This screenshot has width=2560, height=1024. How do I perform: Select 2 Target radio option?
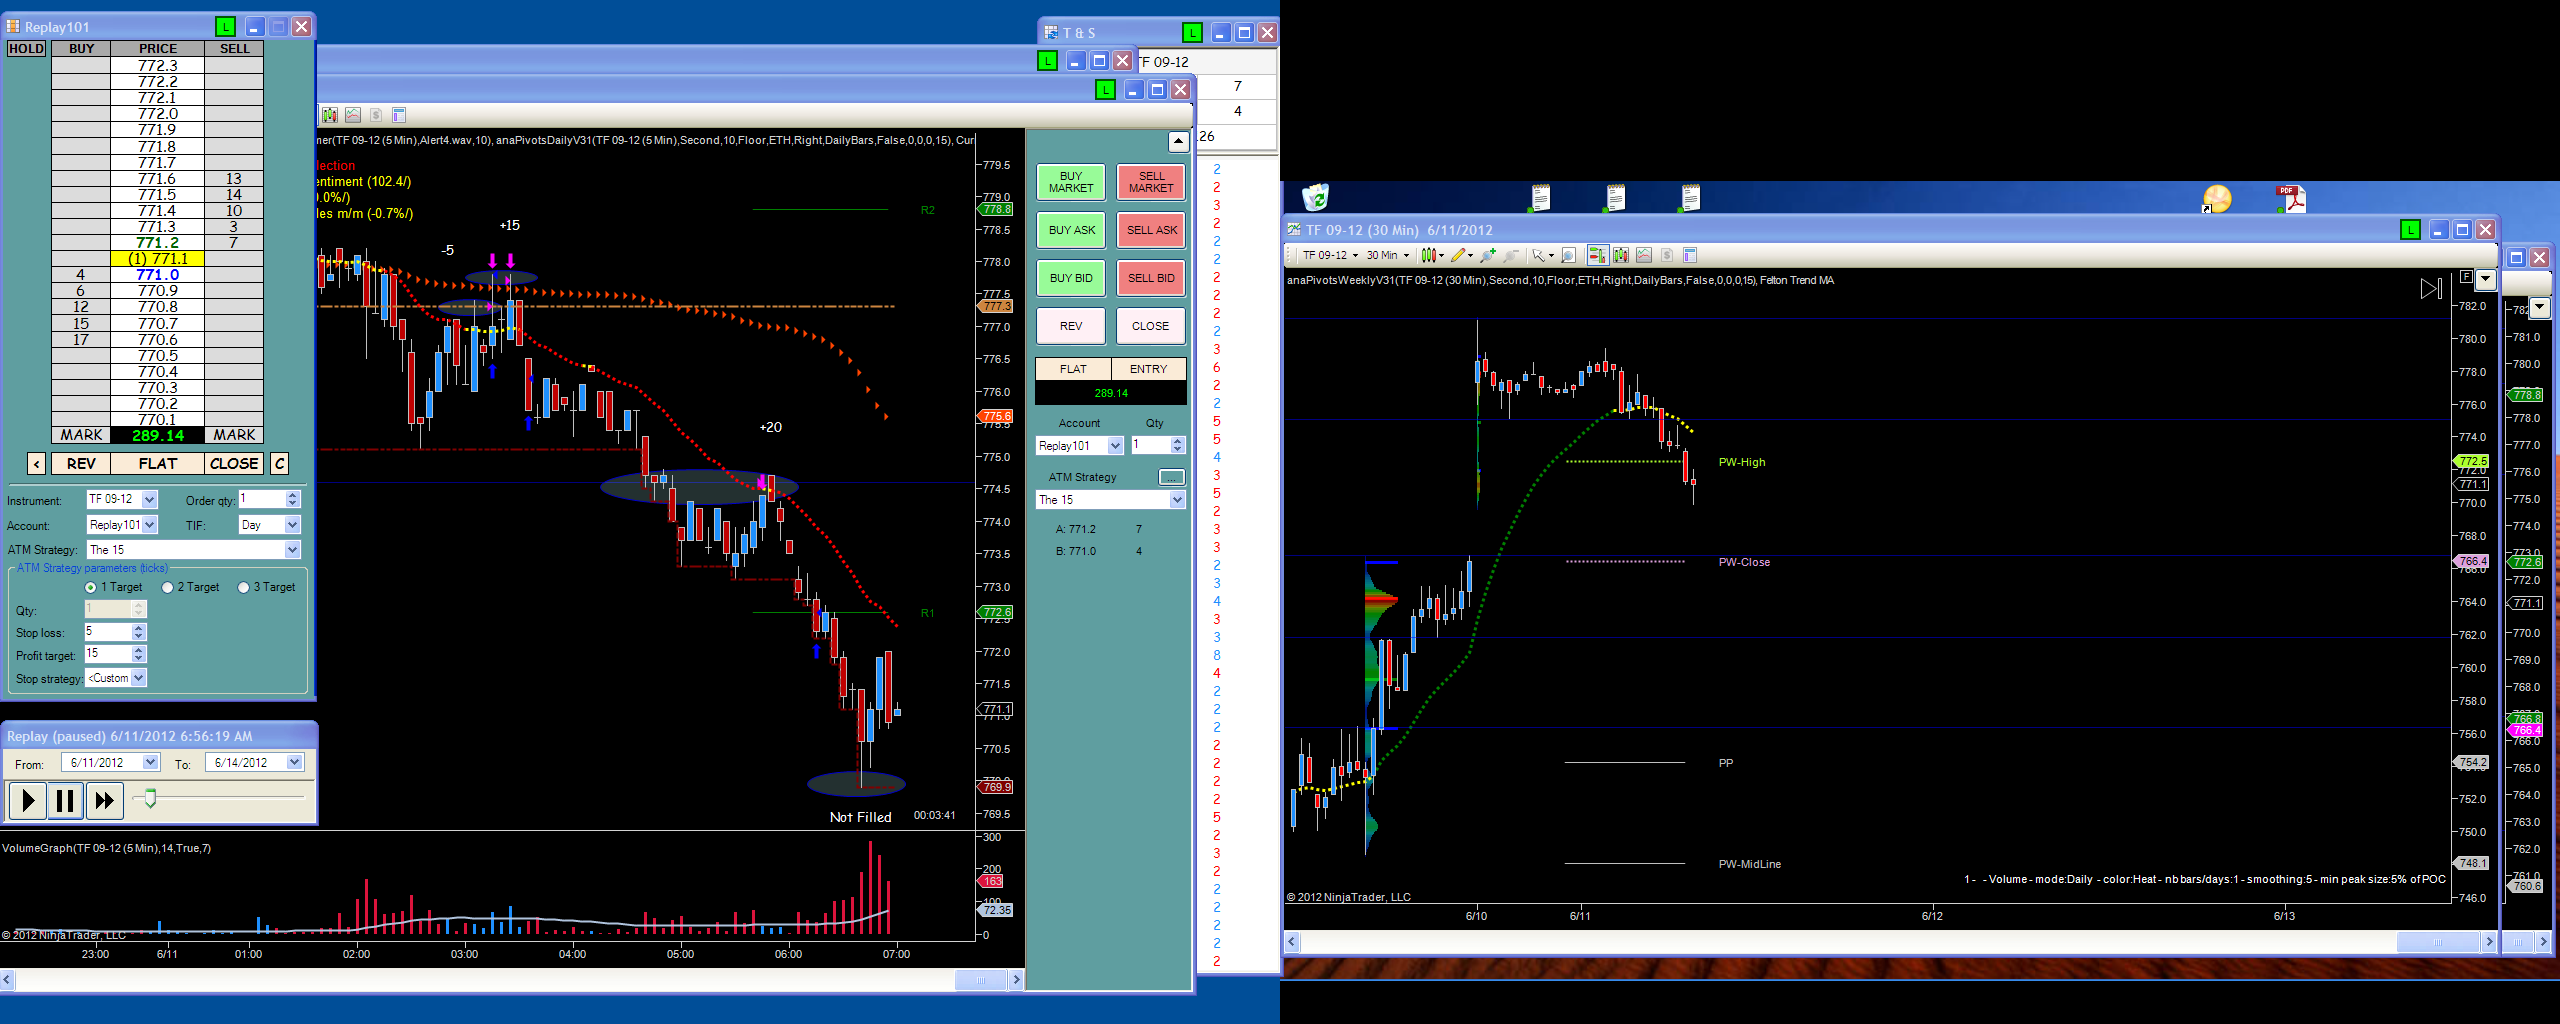167,588
